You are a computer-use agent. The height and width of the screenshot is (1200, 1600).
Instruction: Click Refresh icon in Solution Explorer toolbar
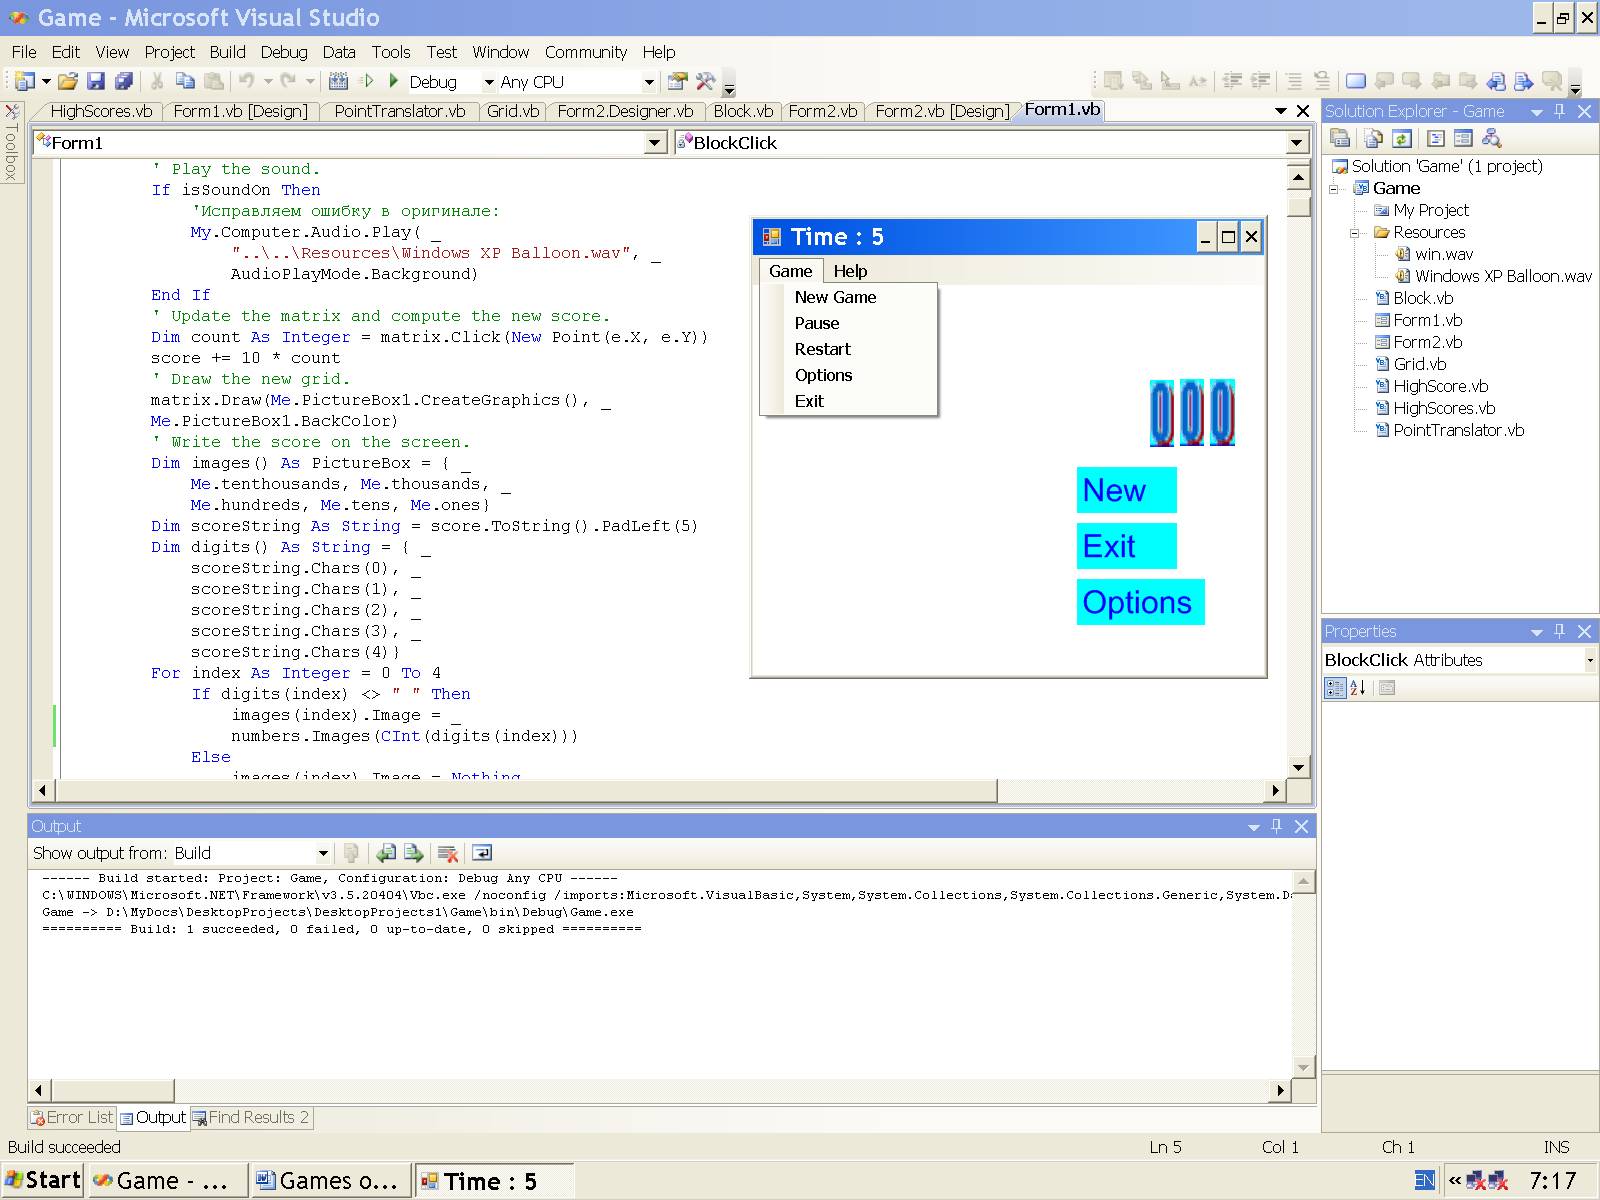[1402, 139]
